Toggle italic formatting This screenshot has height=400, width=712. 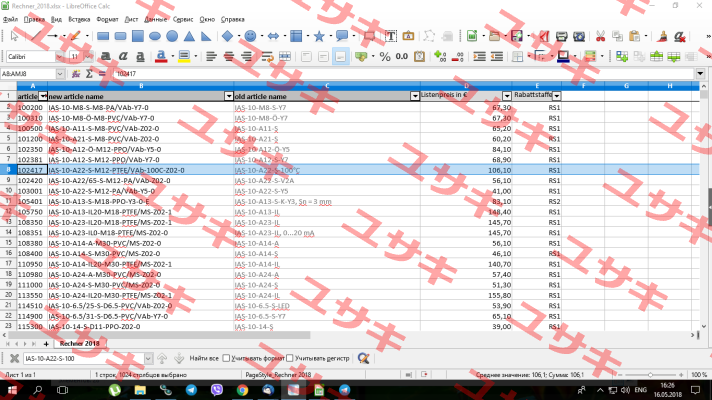point(123,56)
